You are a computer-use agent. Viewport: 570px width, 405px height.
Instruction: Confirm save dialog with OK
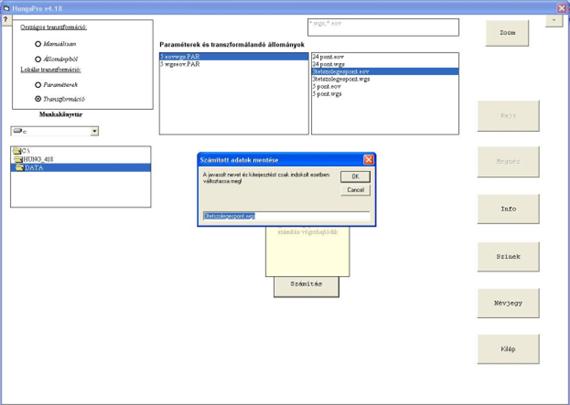coord(356,177)
